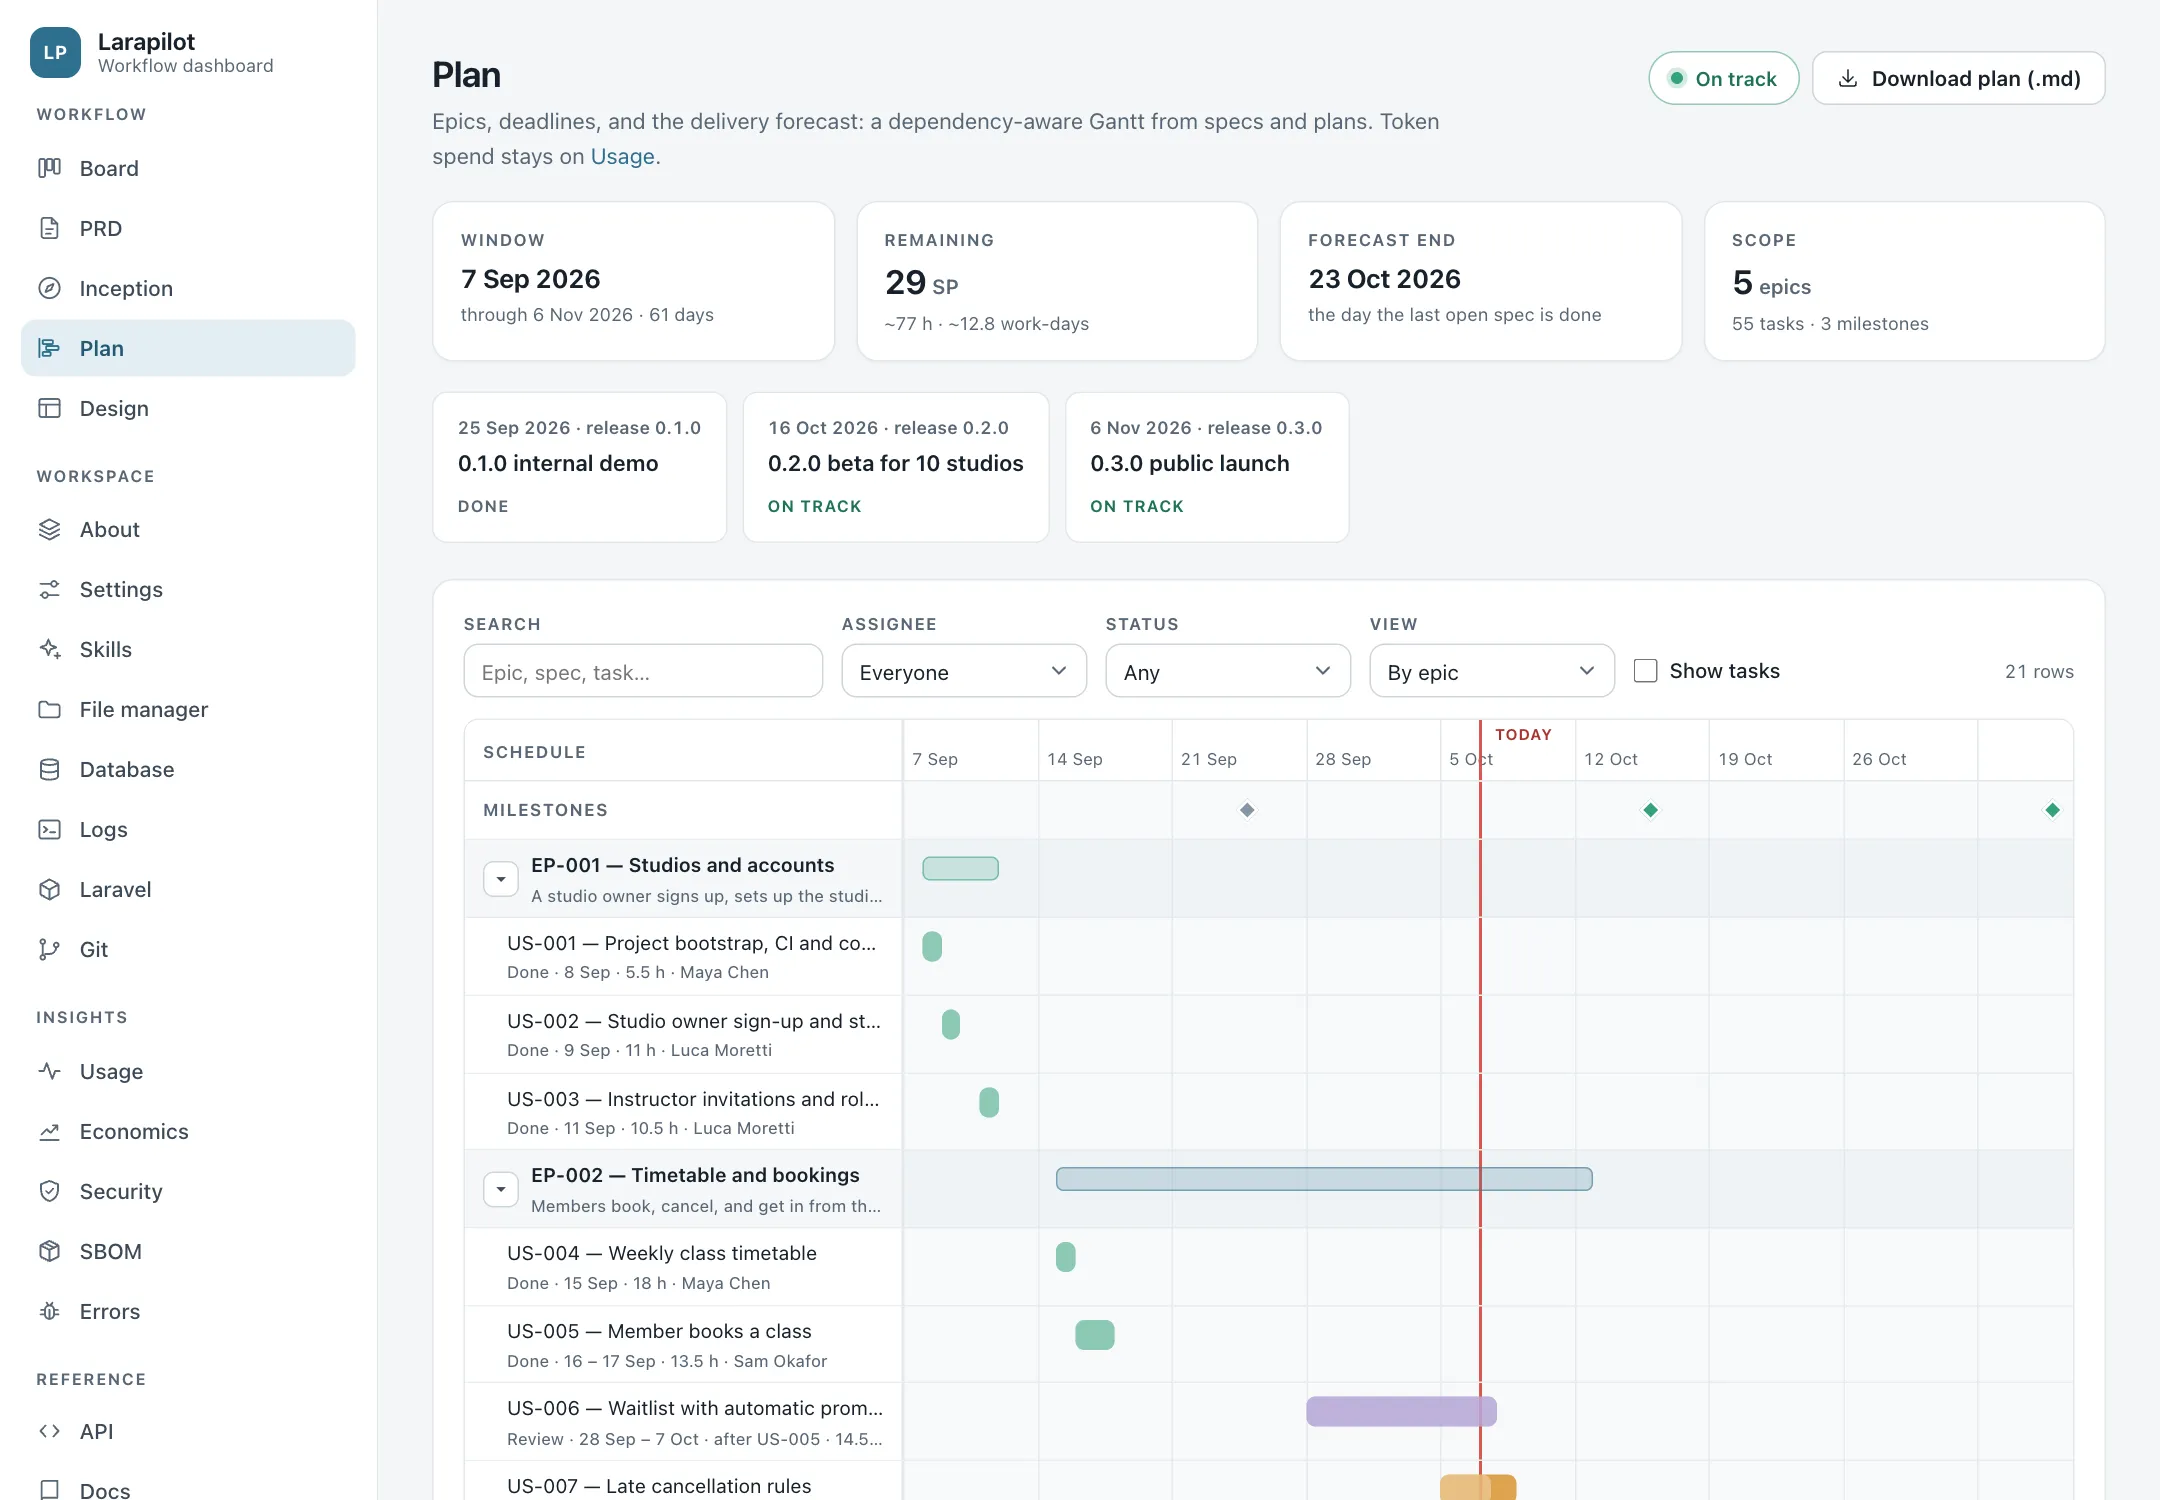
Task: Download the plan as markdown
Action: (1958, 78)
